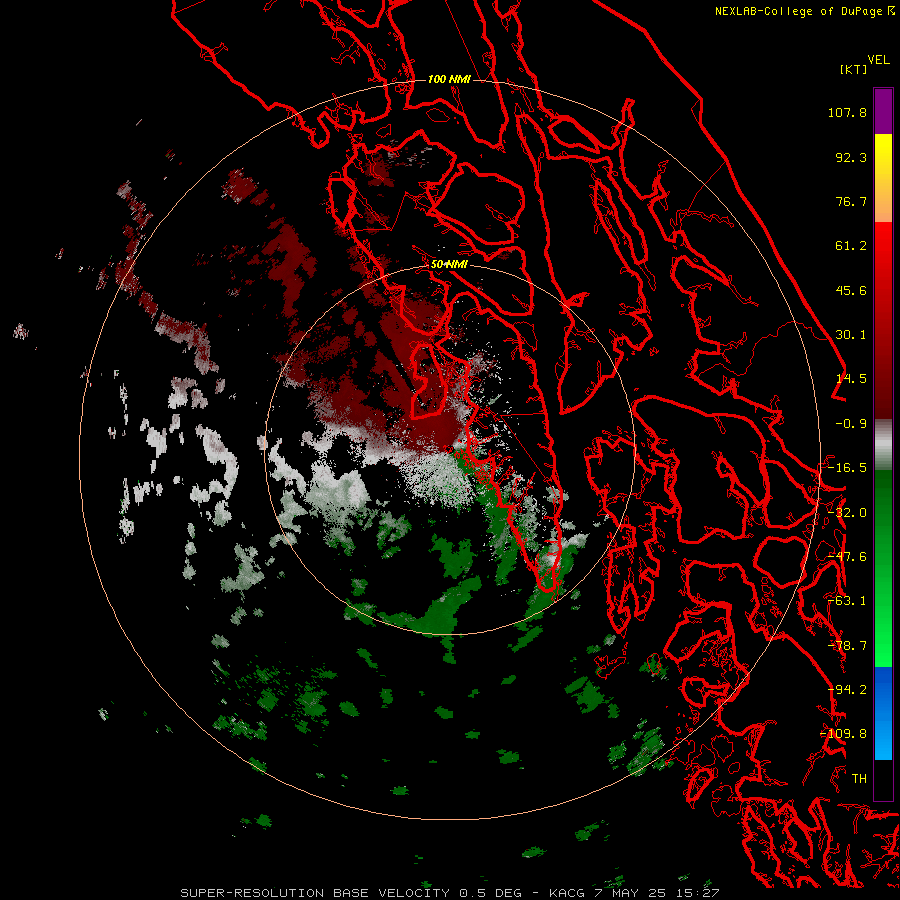Select the 14.5 velocity scale value
This screenshot has height=900, width=900.
[x=851, y=379]
